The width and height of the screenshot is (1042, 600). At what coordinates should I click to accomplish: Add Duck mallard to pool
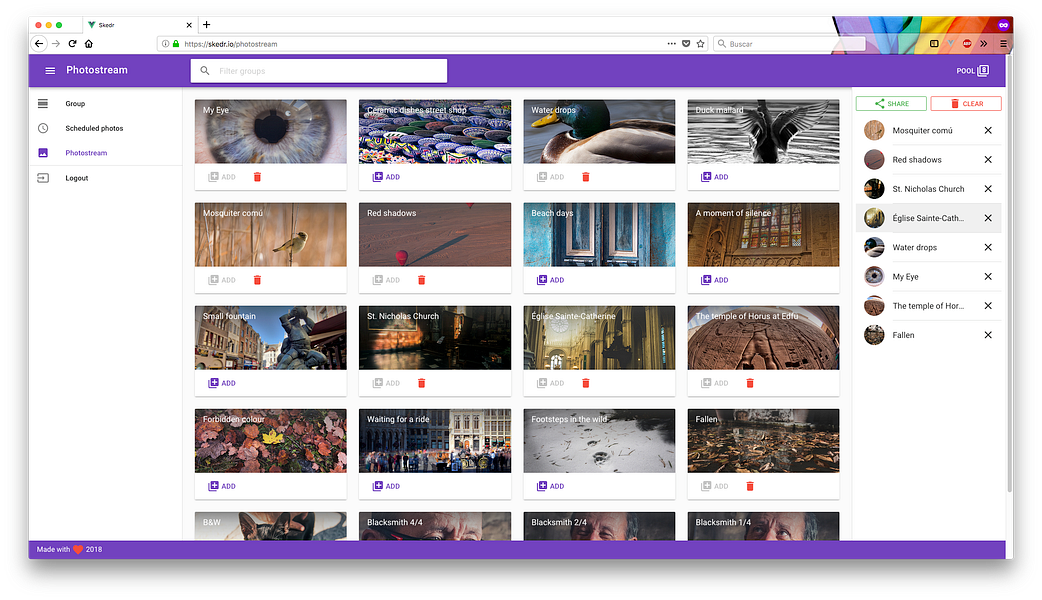714,177
